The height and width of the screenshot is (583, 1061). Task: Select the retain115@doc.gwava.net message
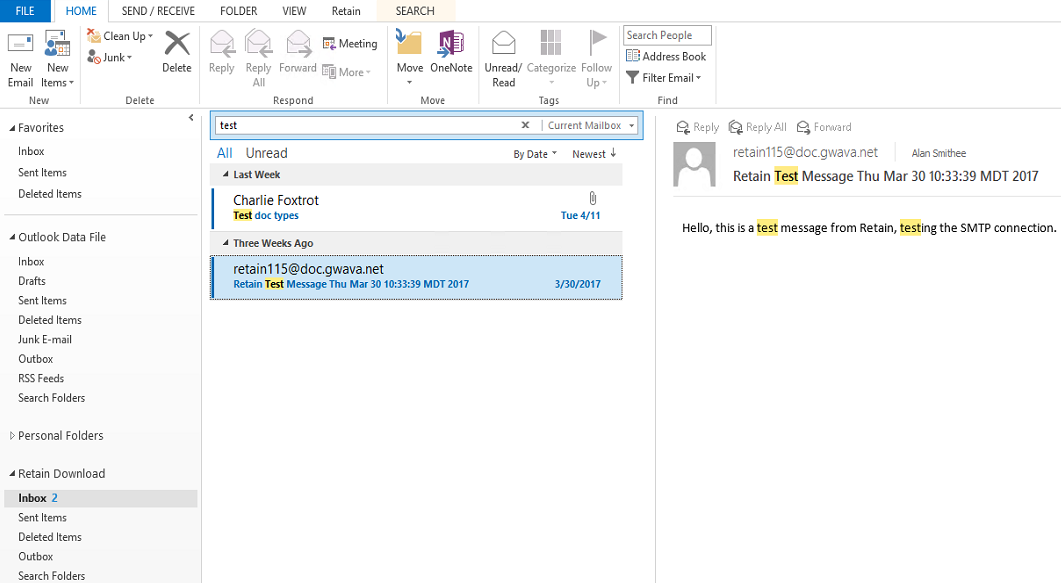pyautogui.click(x=416, y=277)
